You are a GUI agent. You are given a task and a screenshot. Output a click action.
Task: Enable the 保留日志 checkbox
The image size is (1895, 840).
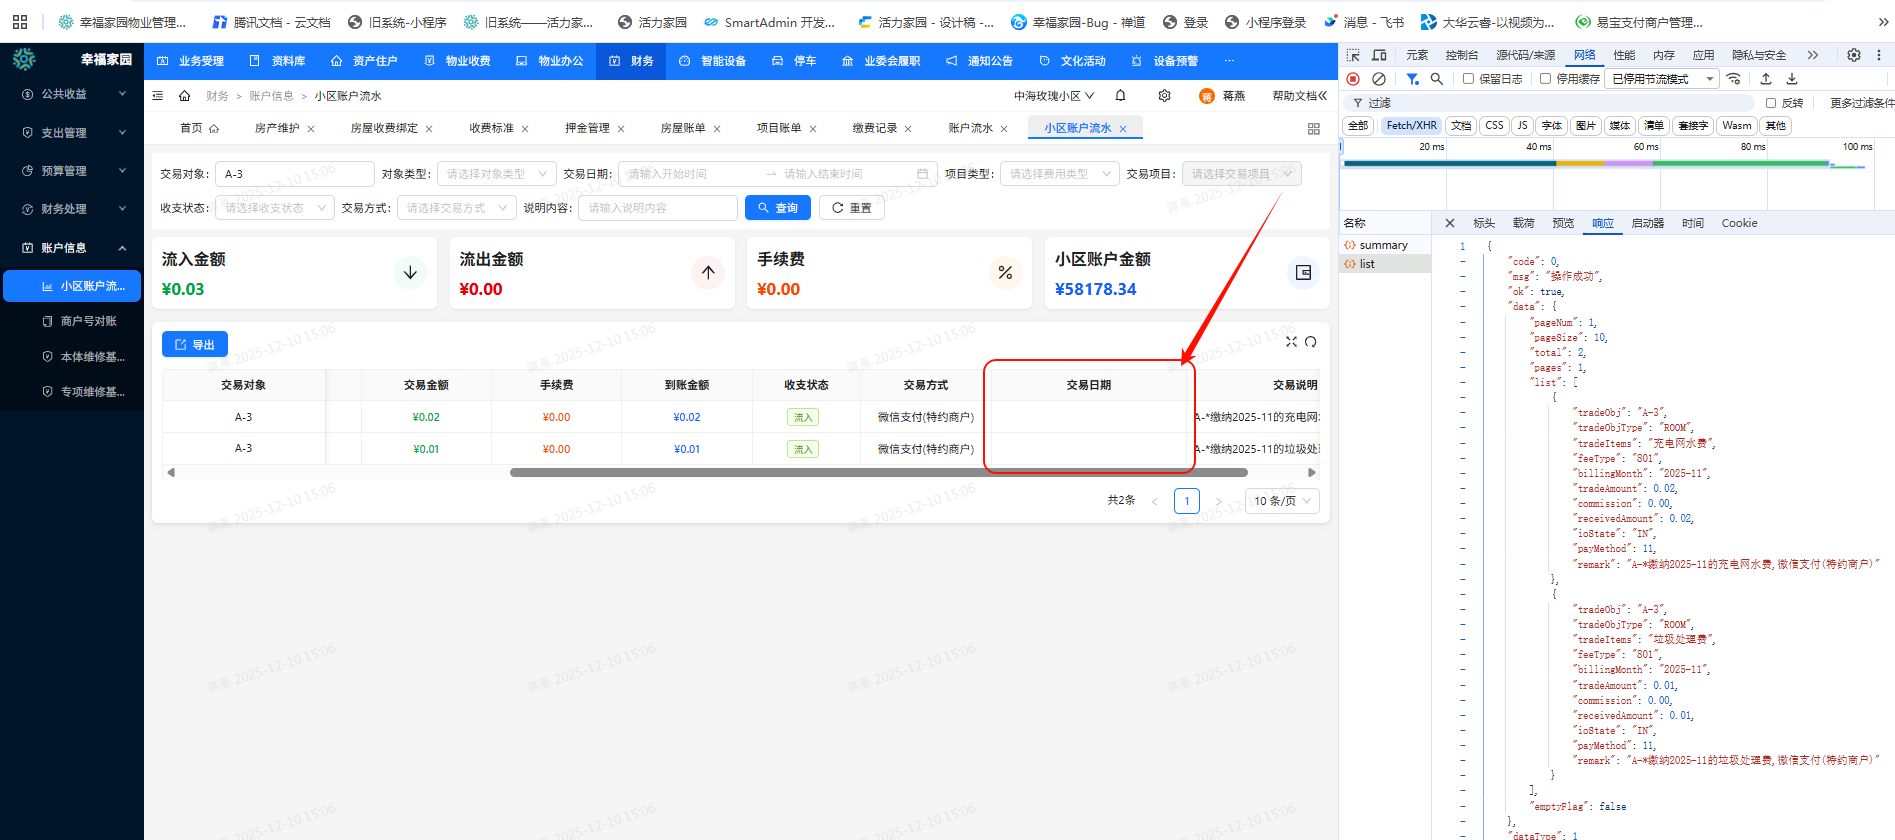click(1468, 79)
